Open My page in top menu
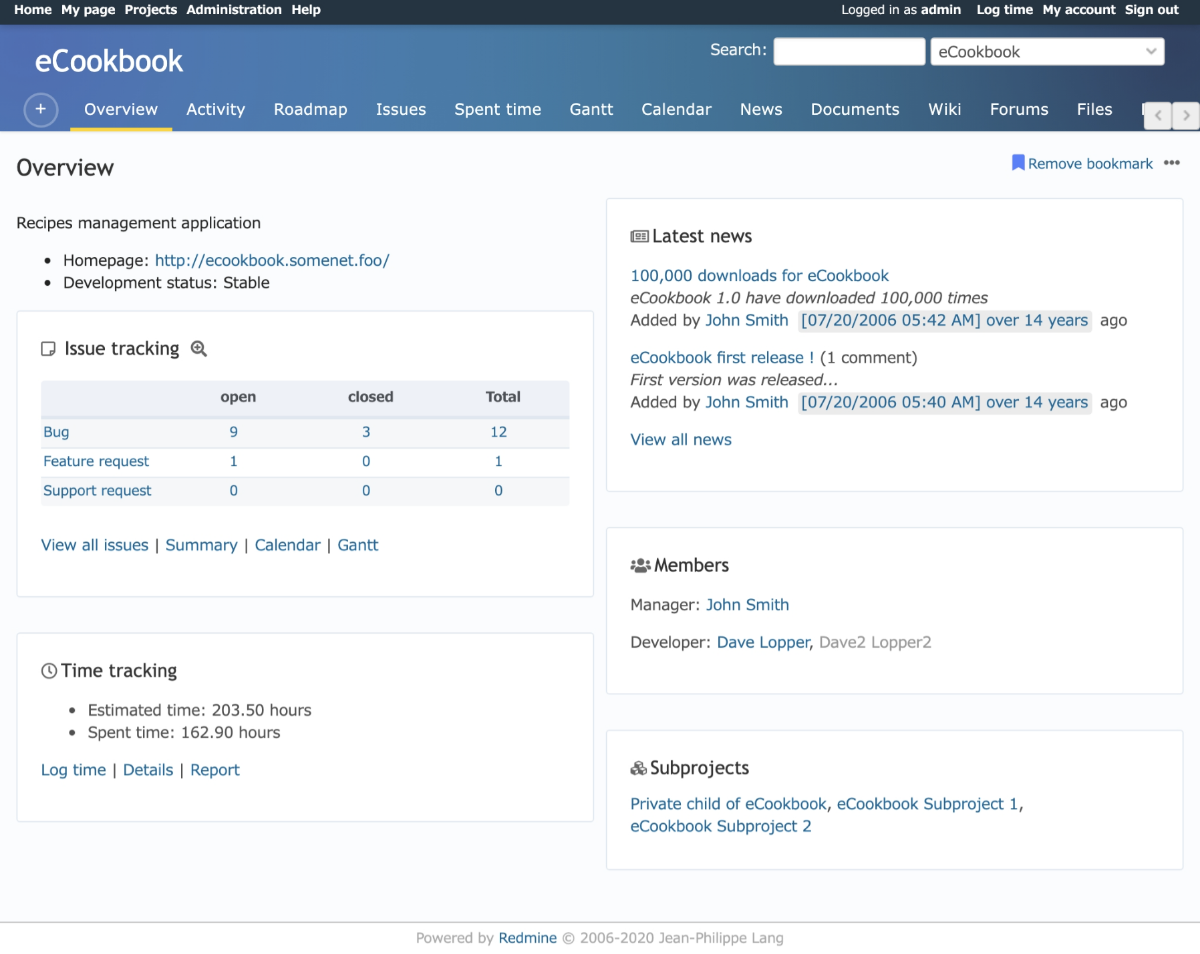 point(88,10)
